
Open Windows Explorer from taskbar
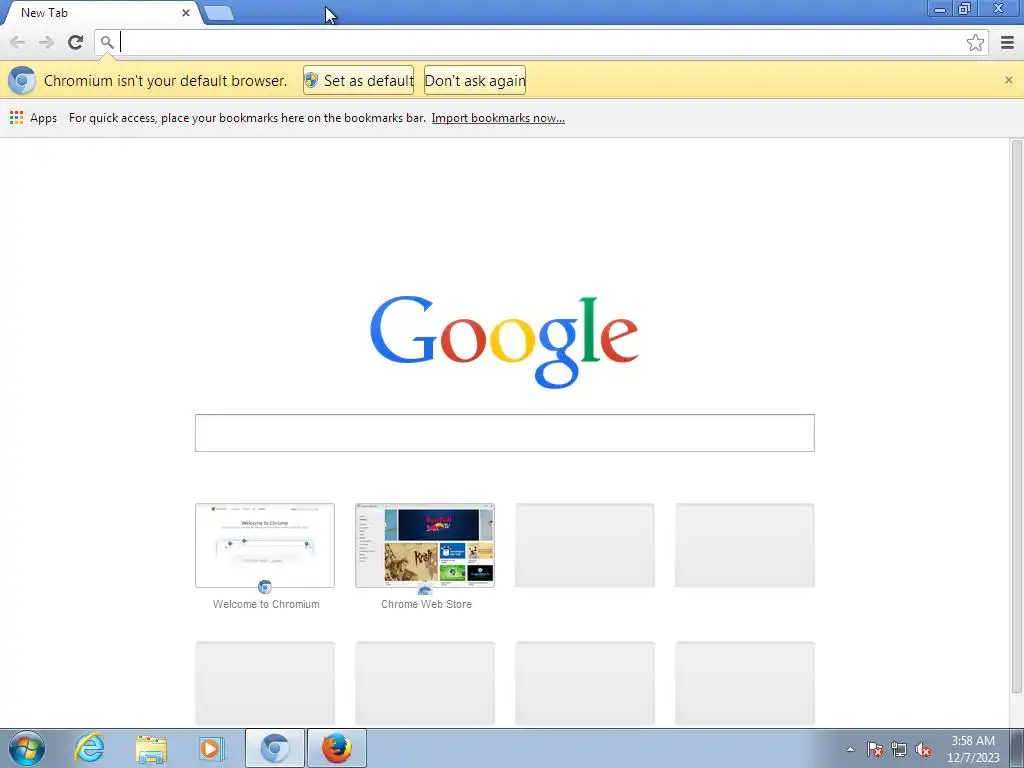[151, 748]
